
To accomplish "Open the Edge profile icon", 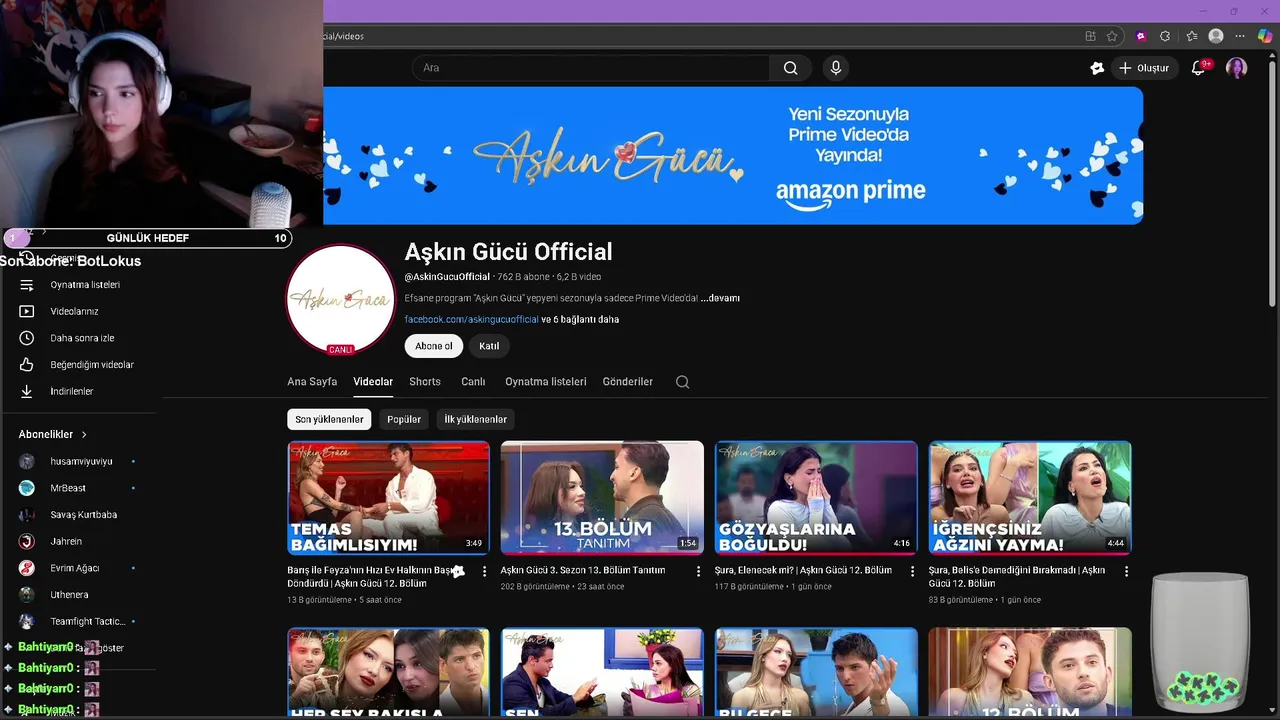I will (x=1216, y=36).
